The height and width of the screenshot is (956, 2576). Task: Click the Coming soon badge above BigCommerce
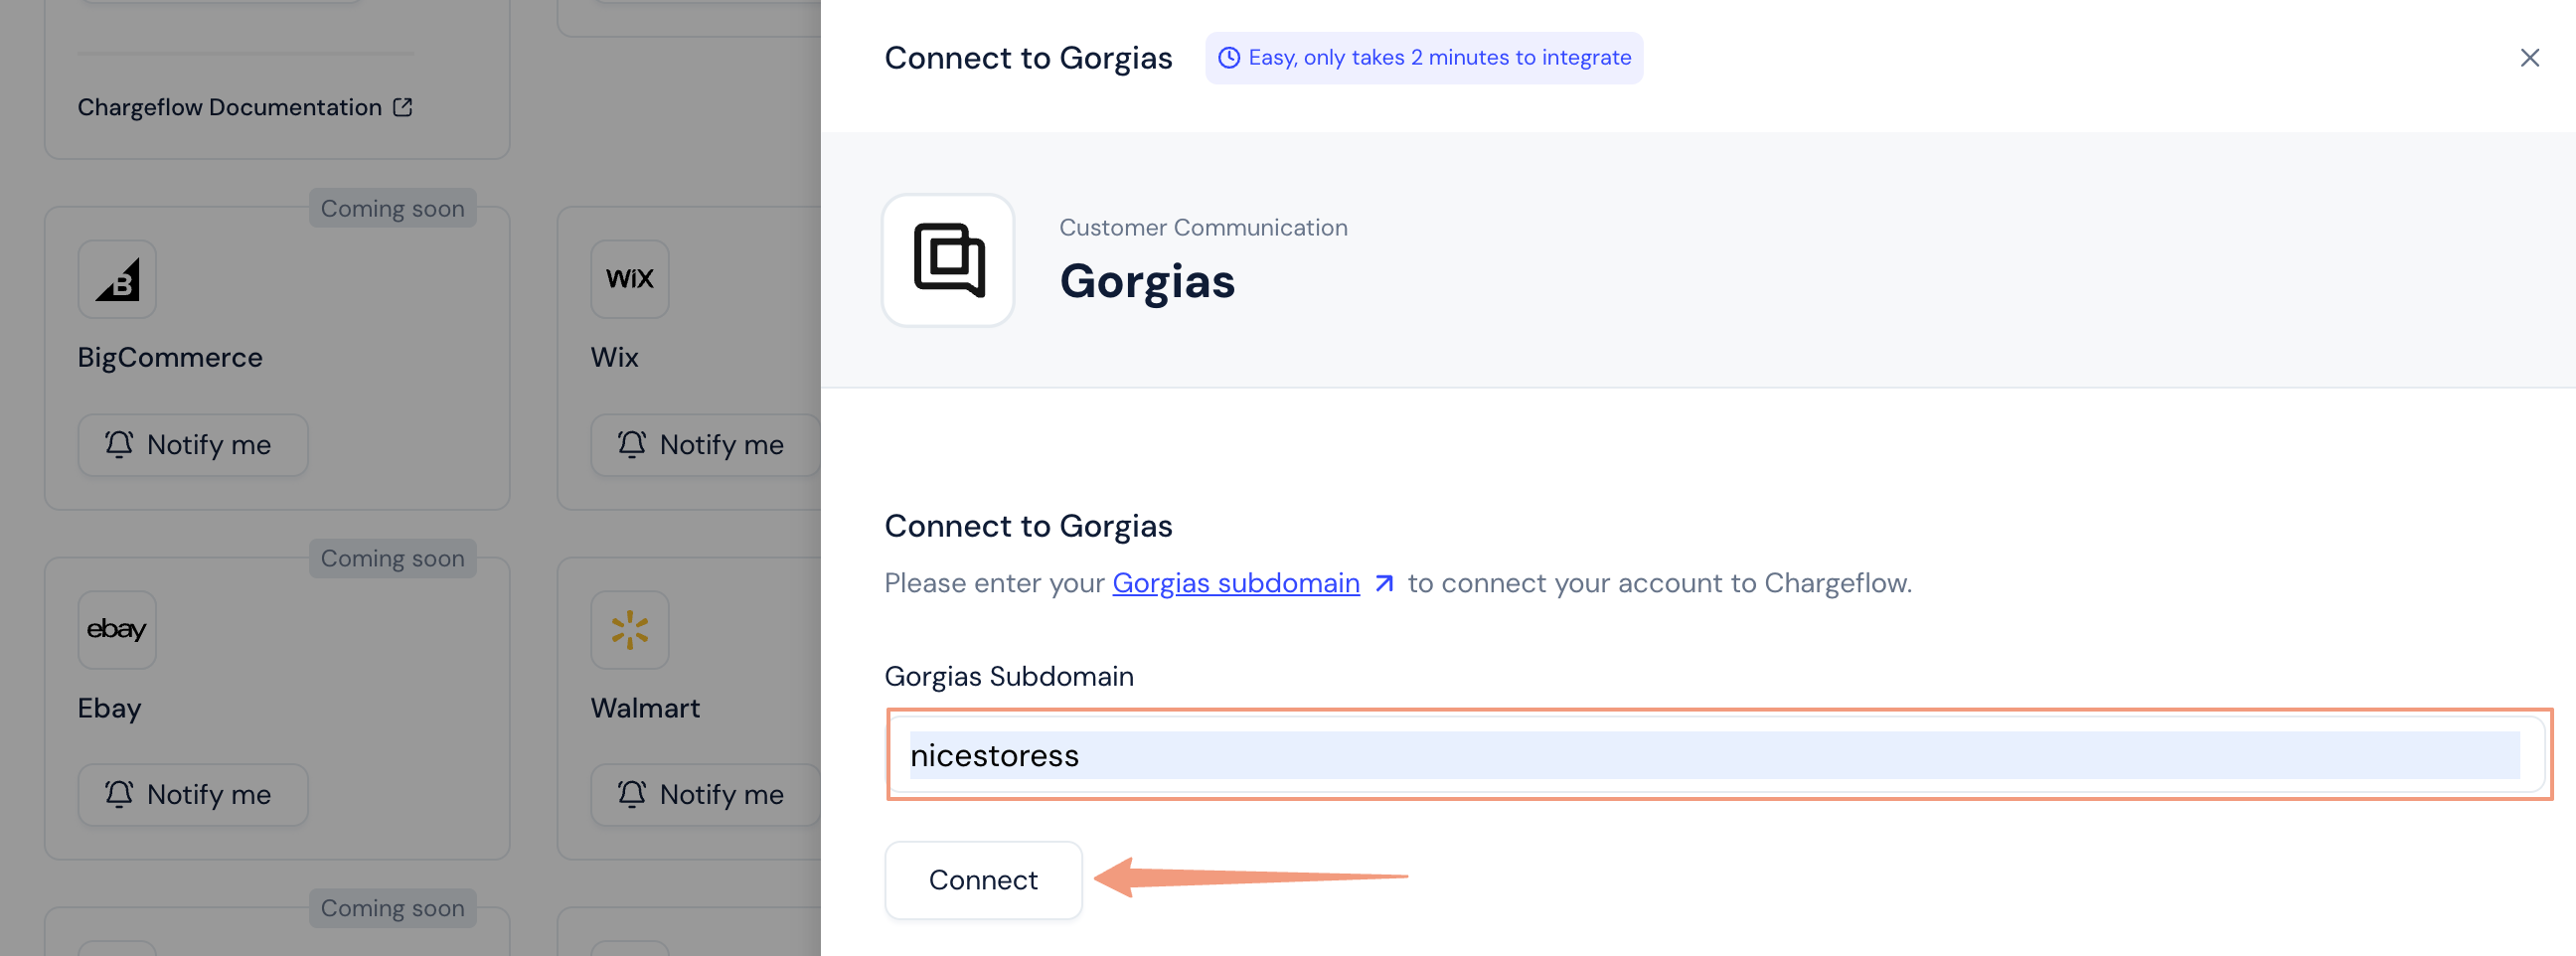tap(392, 208)
